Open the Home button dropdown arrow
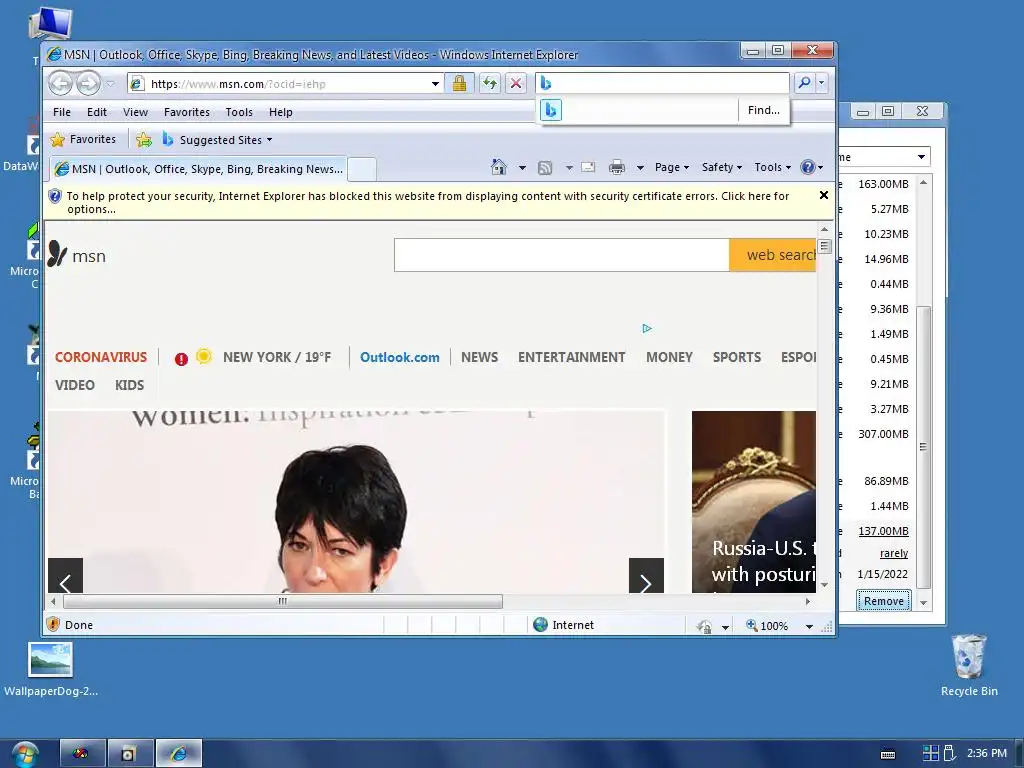 coord(522,168)
